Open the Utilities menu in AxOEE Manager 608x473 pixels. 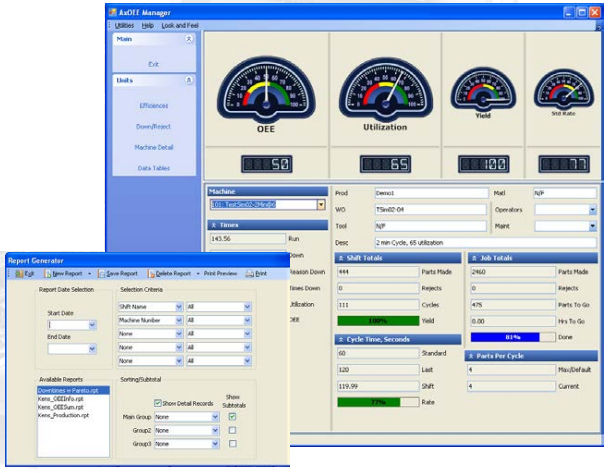(x=124, y=26)
